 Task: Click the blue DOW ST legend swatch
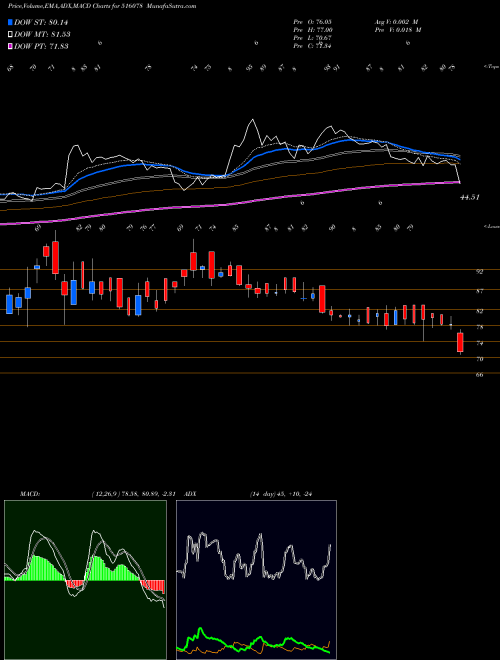click(x=11, y=22)
